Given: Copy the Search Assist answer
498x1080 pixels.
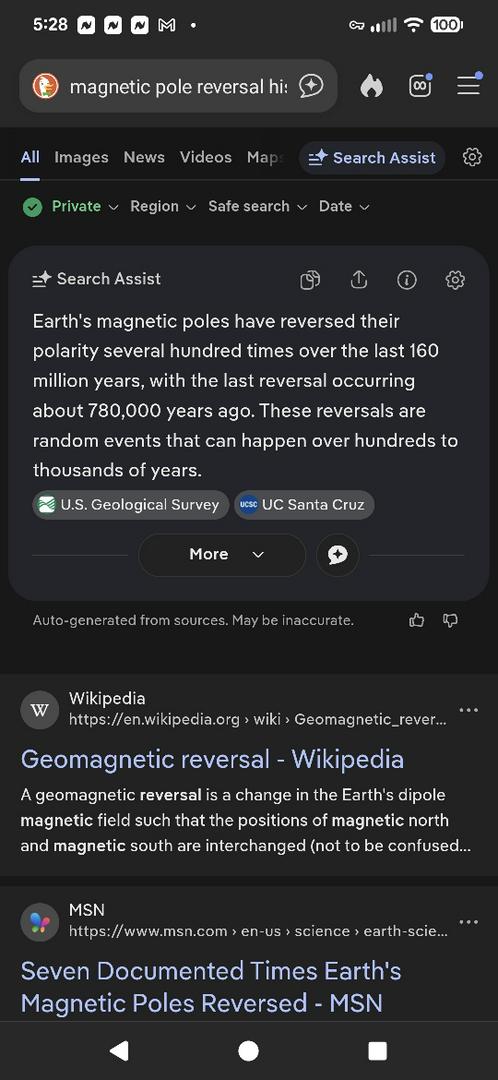Looking at the screenshot, I should [x=310, y=280].
